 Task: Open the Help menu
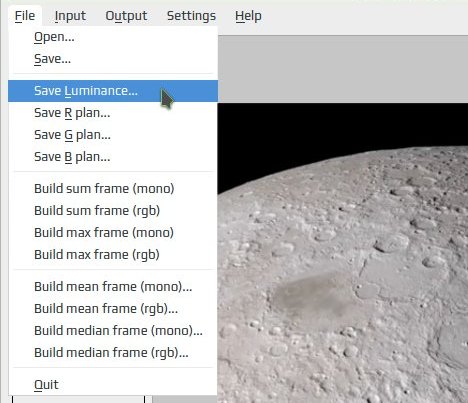tap(248, 16)
